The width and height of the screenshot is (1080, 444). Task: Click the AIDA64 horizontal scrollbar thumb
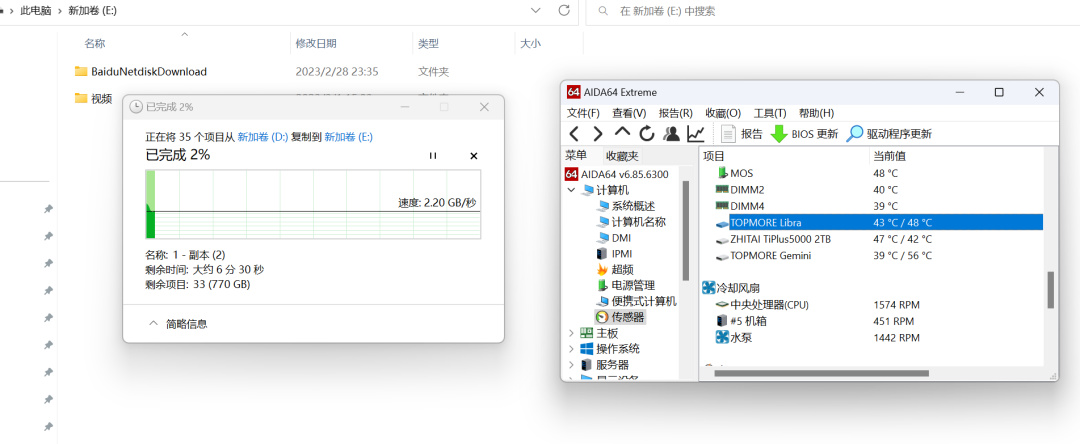pyautogui.click(x=822, y=373)
